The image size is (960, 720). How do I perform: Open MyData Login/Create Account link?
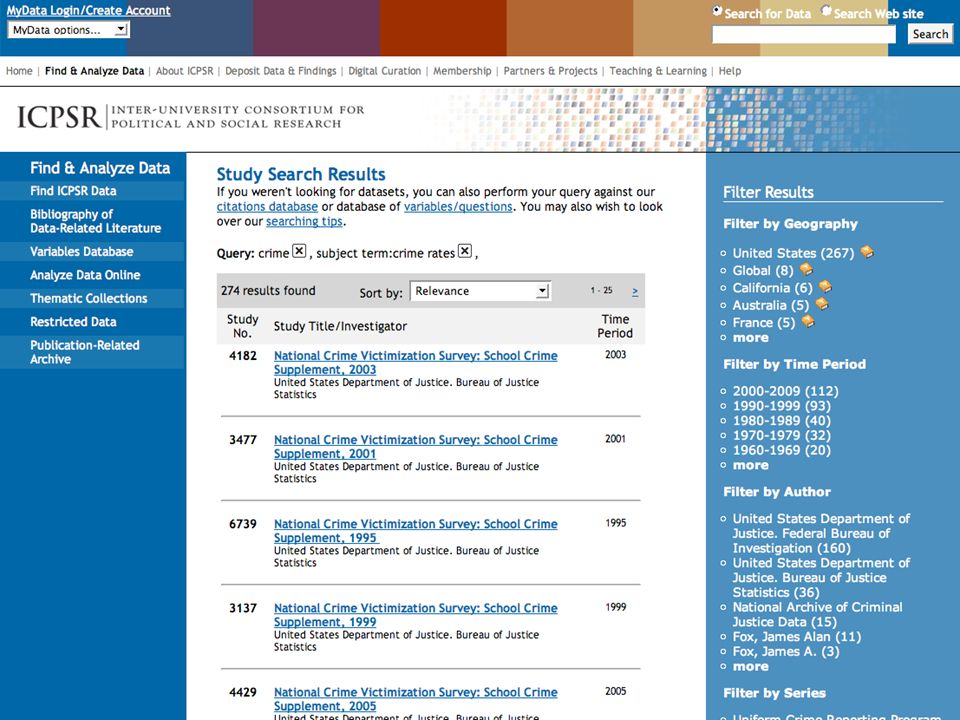pos(89,10)
